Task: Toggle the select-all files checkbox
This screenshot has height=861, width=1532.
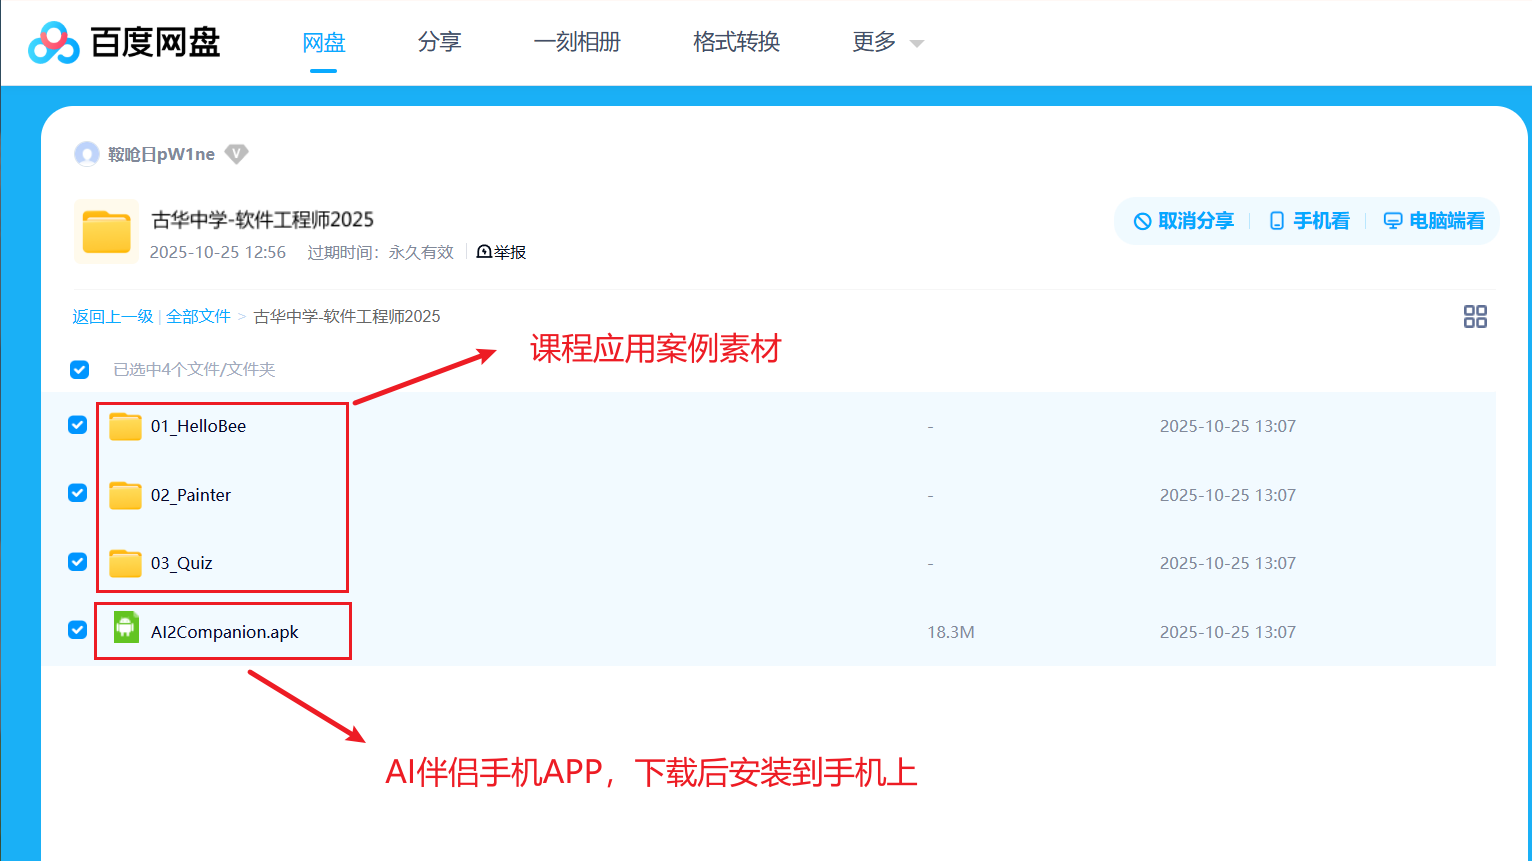Action: coord(80,370)
